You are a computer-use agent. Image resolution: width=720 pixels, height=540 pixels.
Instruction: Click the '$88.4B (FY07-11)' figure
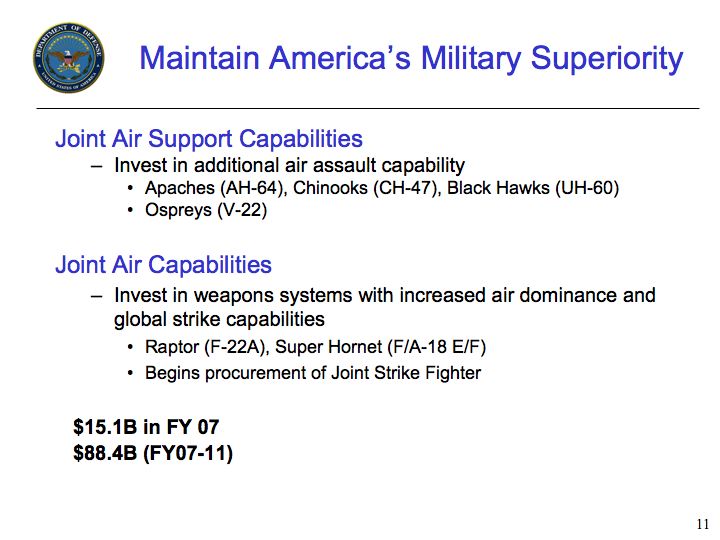pos(153,453)
